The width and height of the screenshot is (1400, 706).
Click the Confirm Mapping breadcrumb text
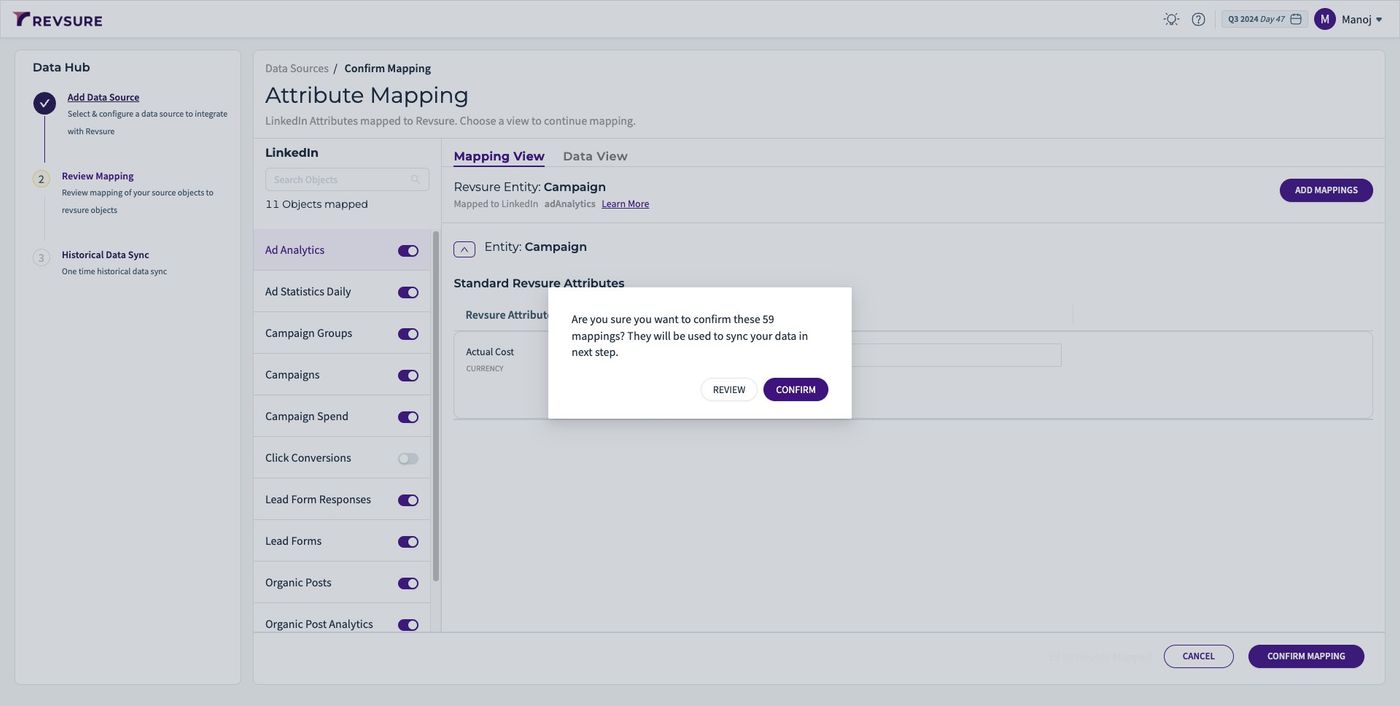[x=388, y=68]
